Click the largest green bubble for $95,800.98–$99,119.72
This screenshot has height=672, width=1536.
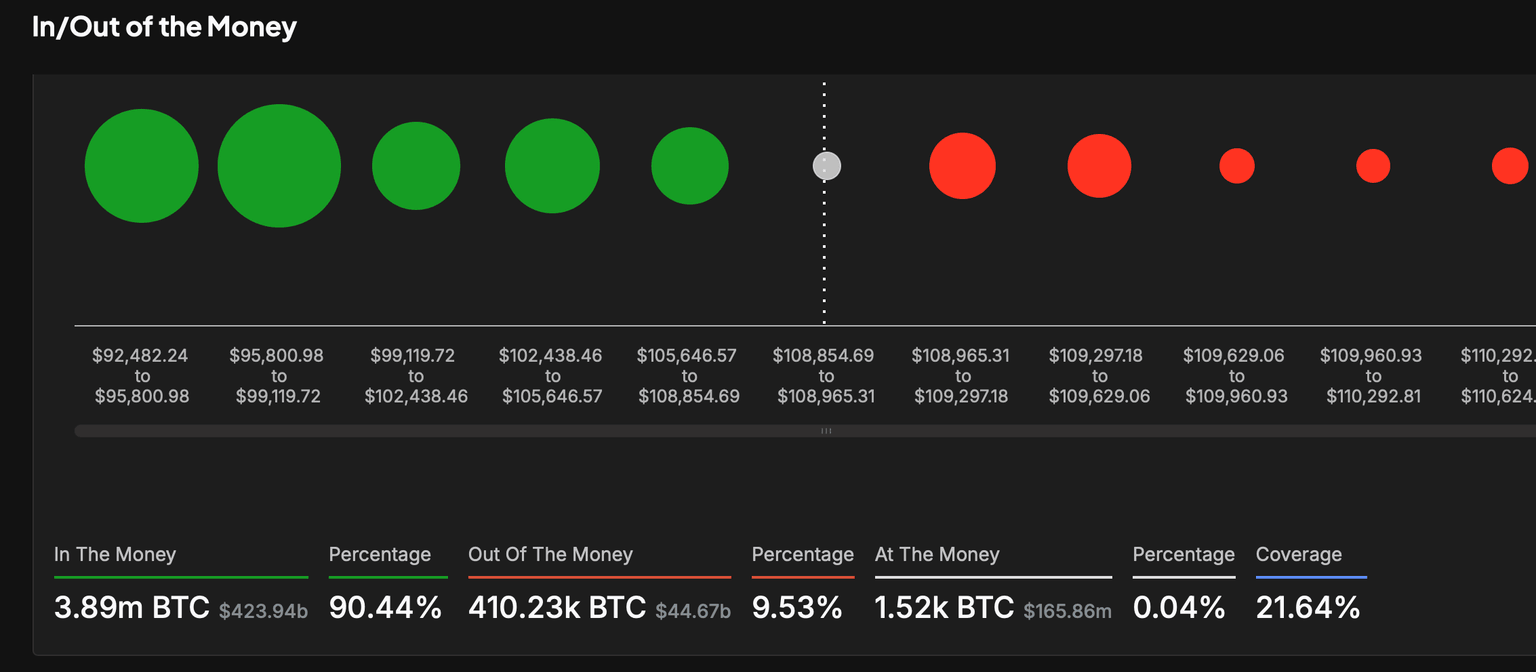(x=279, y=166)
